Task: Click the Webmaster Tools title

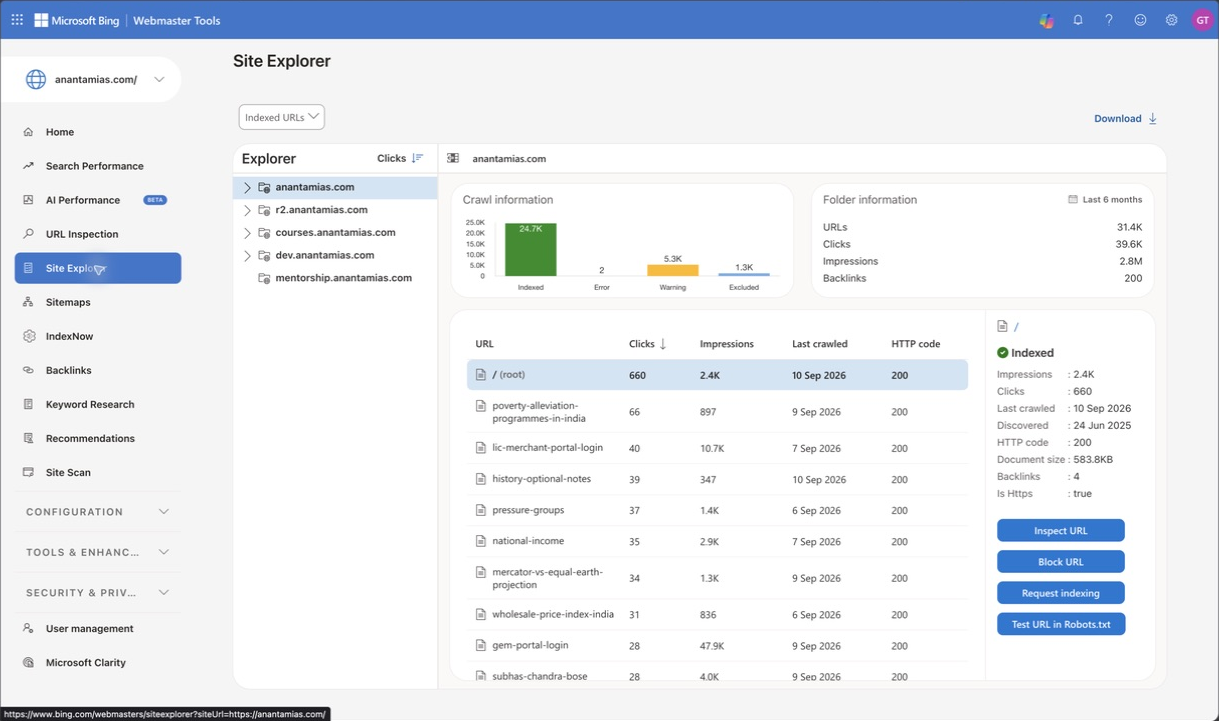Action: pos(177,20)
